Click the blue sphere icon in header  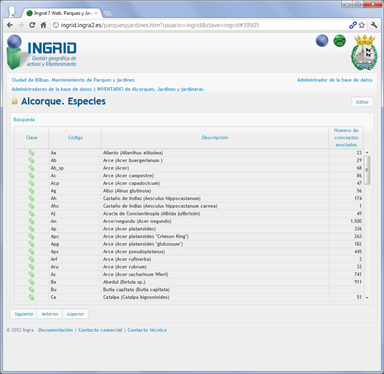322,41
